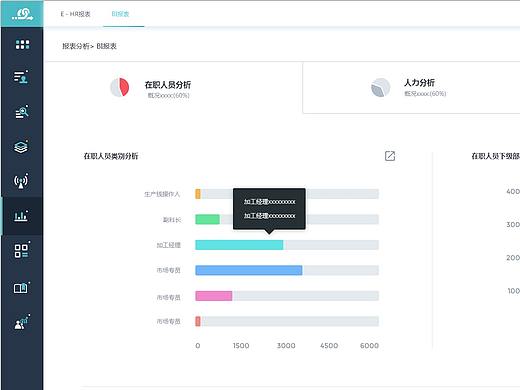The height and width of the screenshot is (390, 520).
Task: Click the 6000 axis value
Action: (369, 346)
